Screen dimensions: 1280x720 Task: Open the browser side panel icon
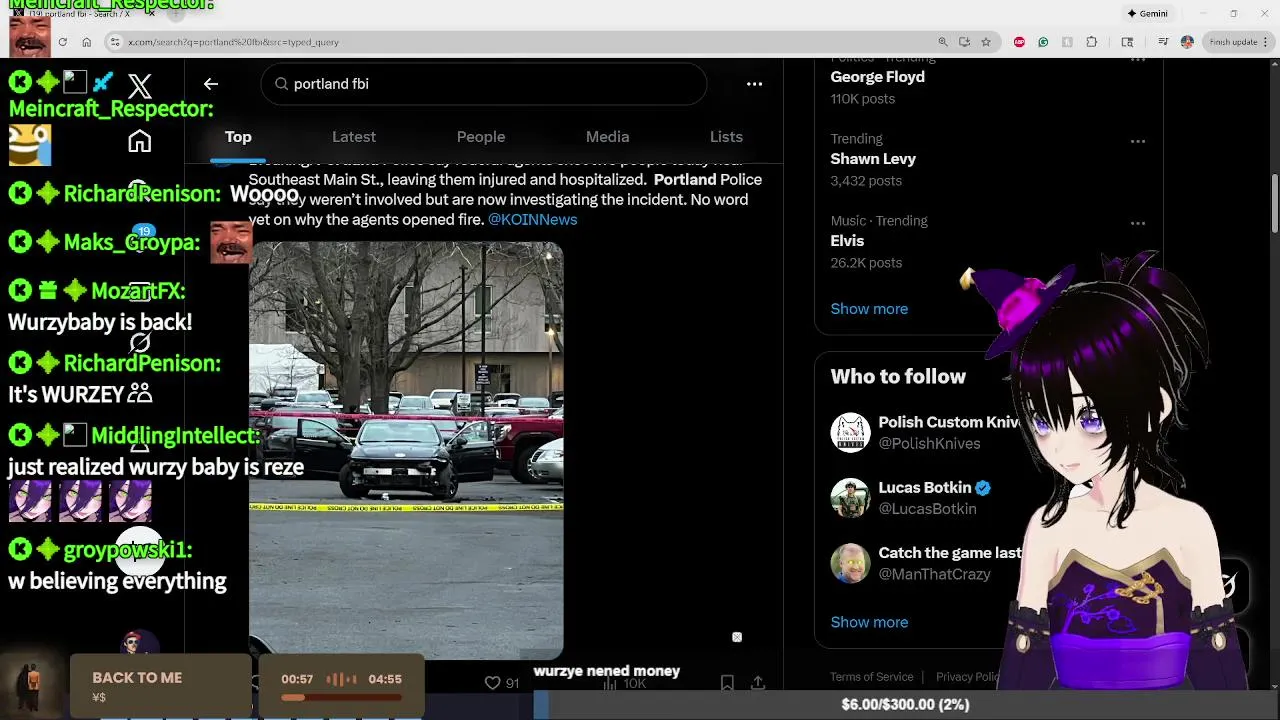tap(1127, 42)
